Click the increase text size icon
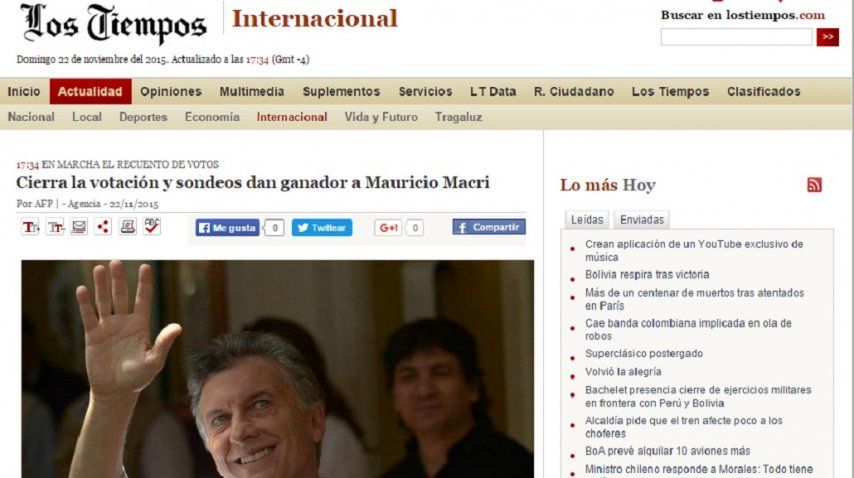This screenshot has width=854, height=478. tap(30, 227)
